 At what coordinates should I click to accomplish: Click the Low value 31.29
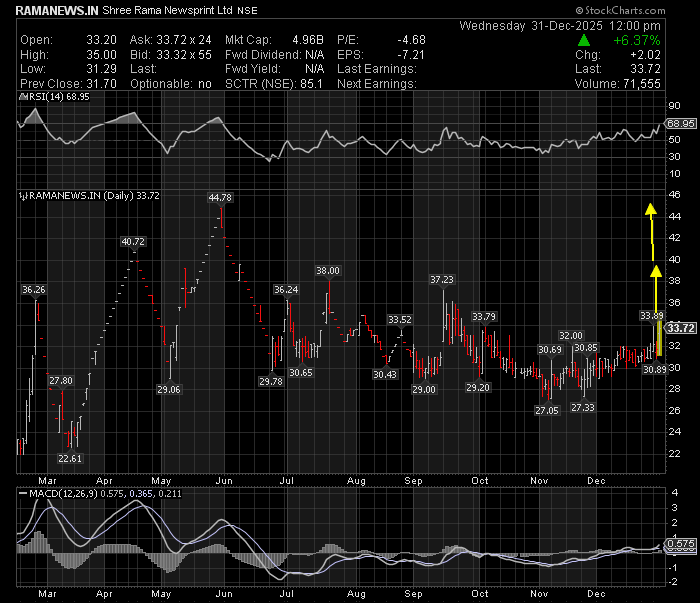[x=101, y=69]
